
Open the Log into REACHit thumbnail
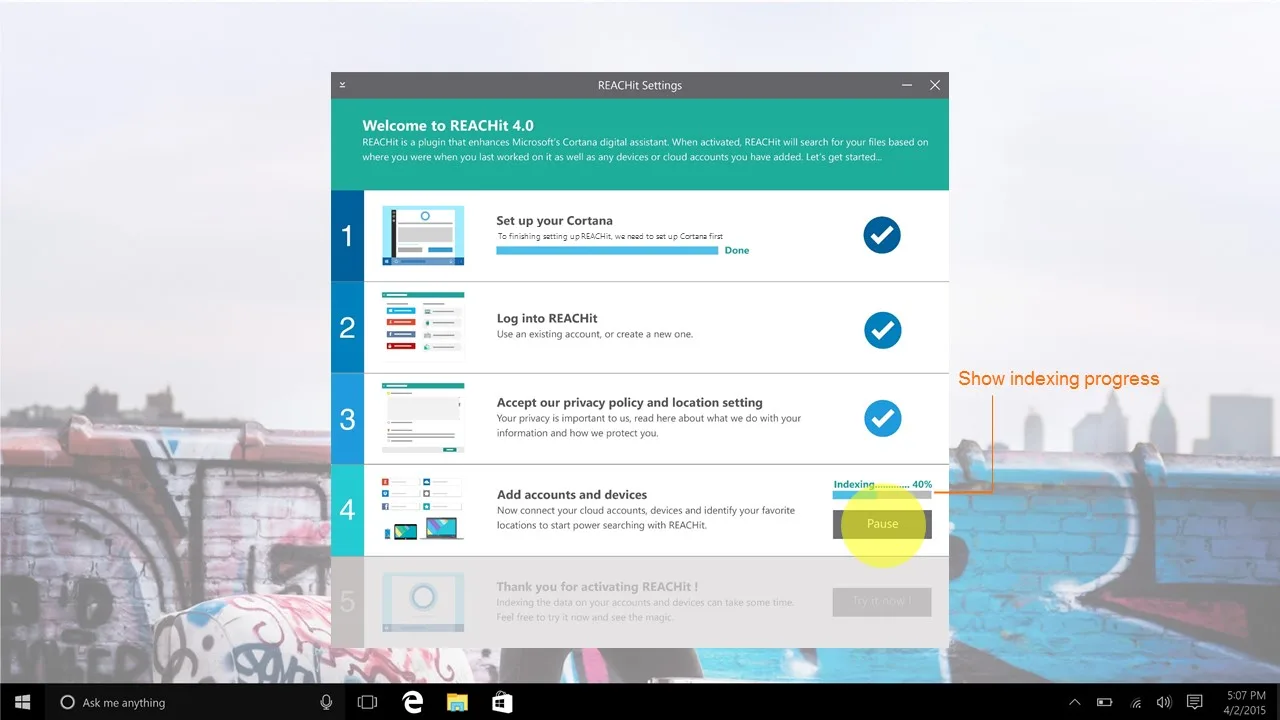click(423, 324)
